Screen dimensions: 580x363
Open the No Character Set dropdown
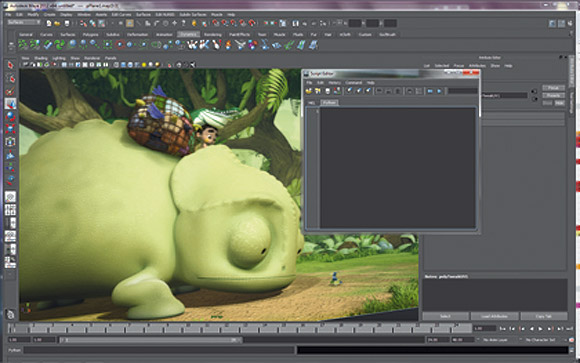coord(540,340)
